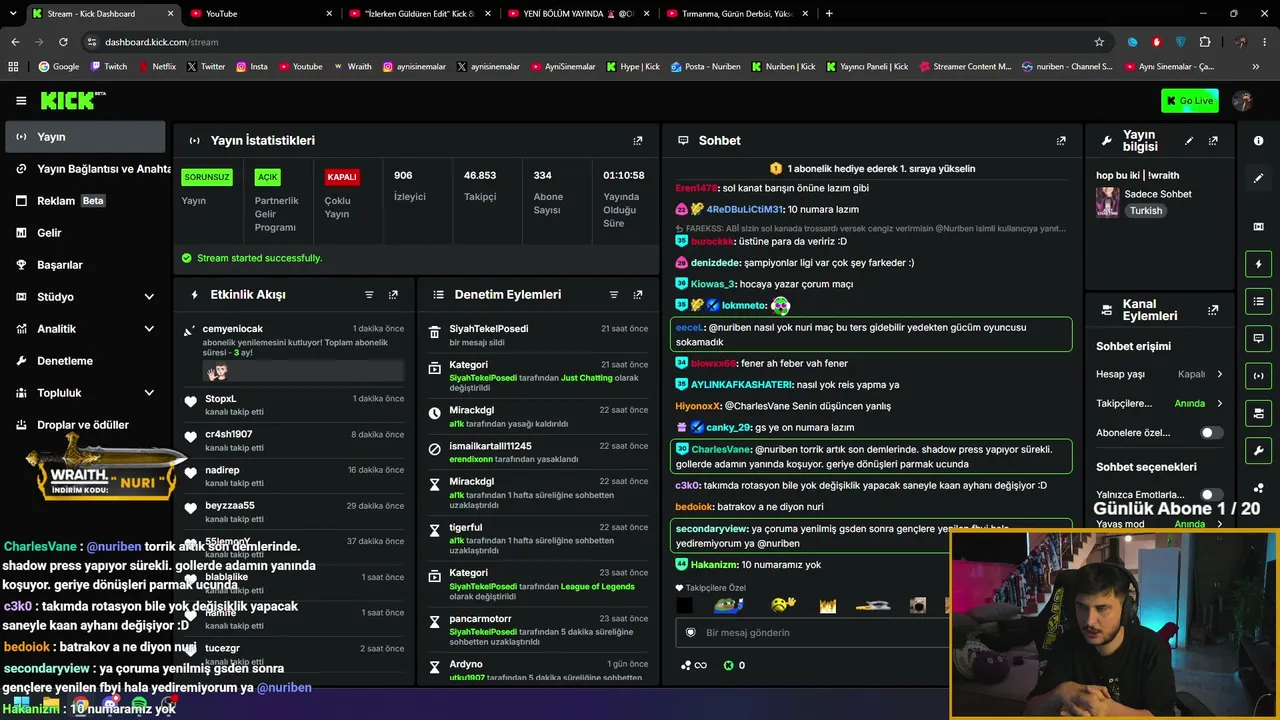1280x720 pixels.
Task: Pop out the Sohbet chat panel
Action: [1061, 141]
